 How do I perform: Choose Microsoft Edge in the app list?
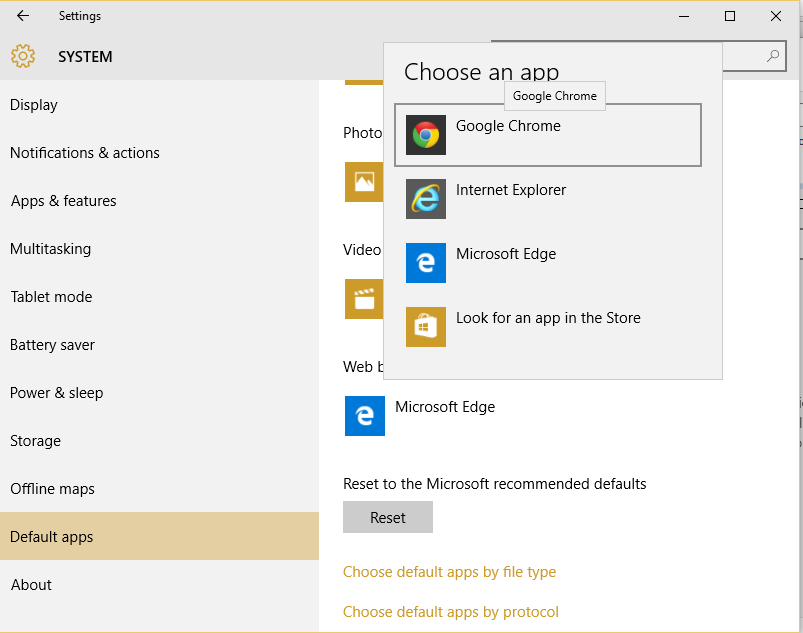[548, 263]
